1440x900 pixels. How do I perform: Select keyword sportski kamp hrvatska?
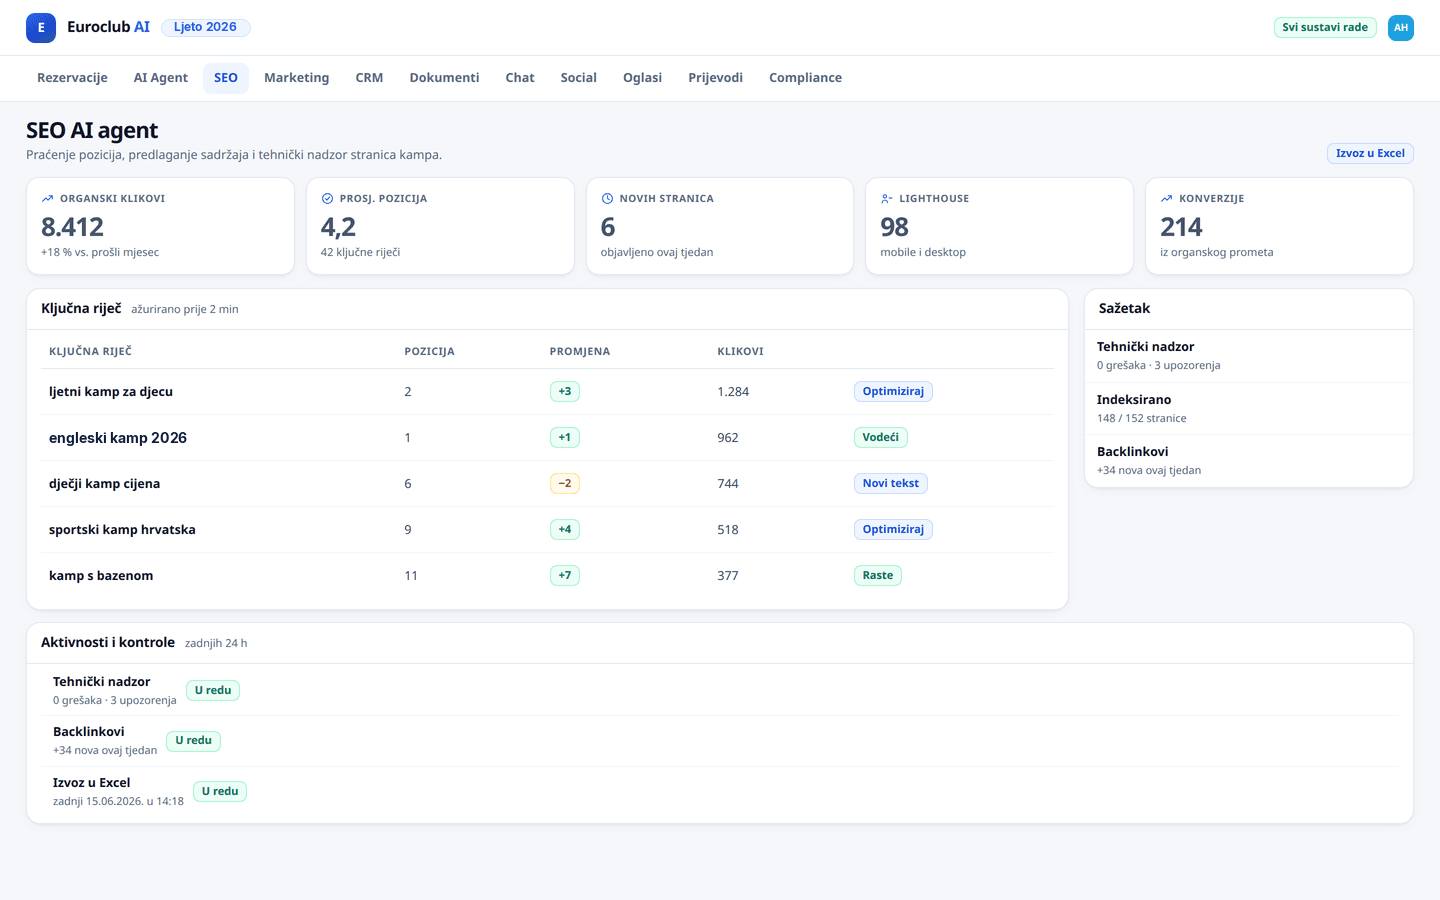(x=122, y=530)
